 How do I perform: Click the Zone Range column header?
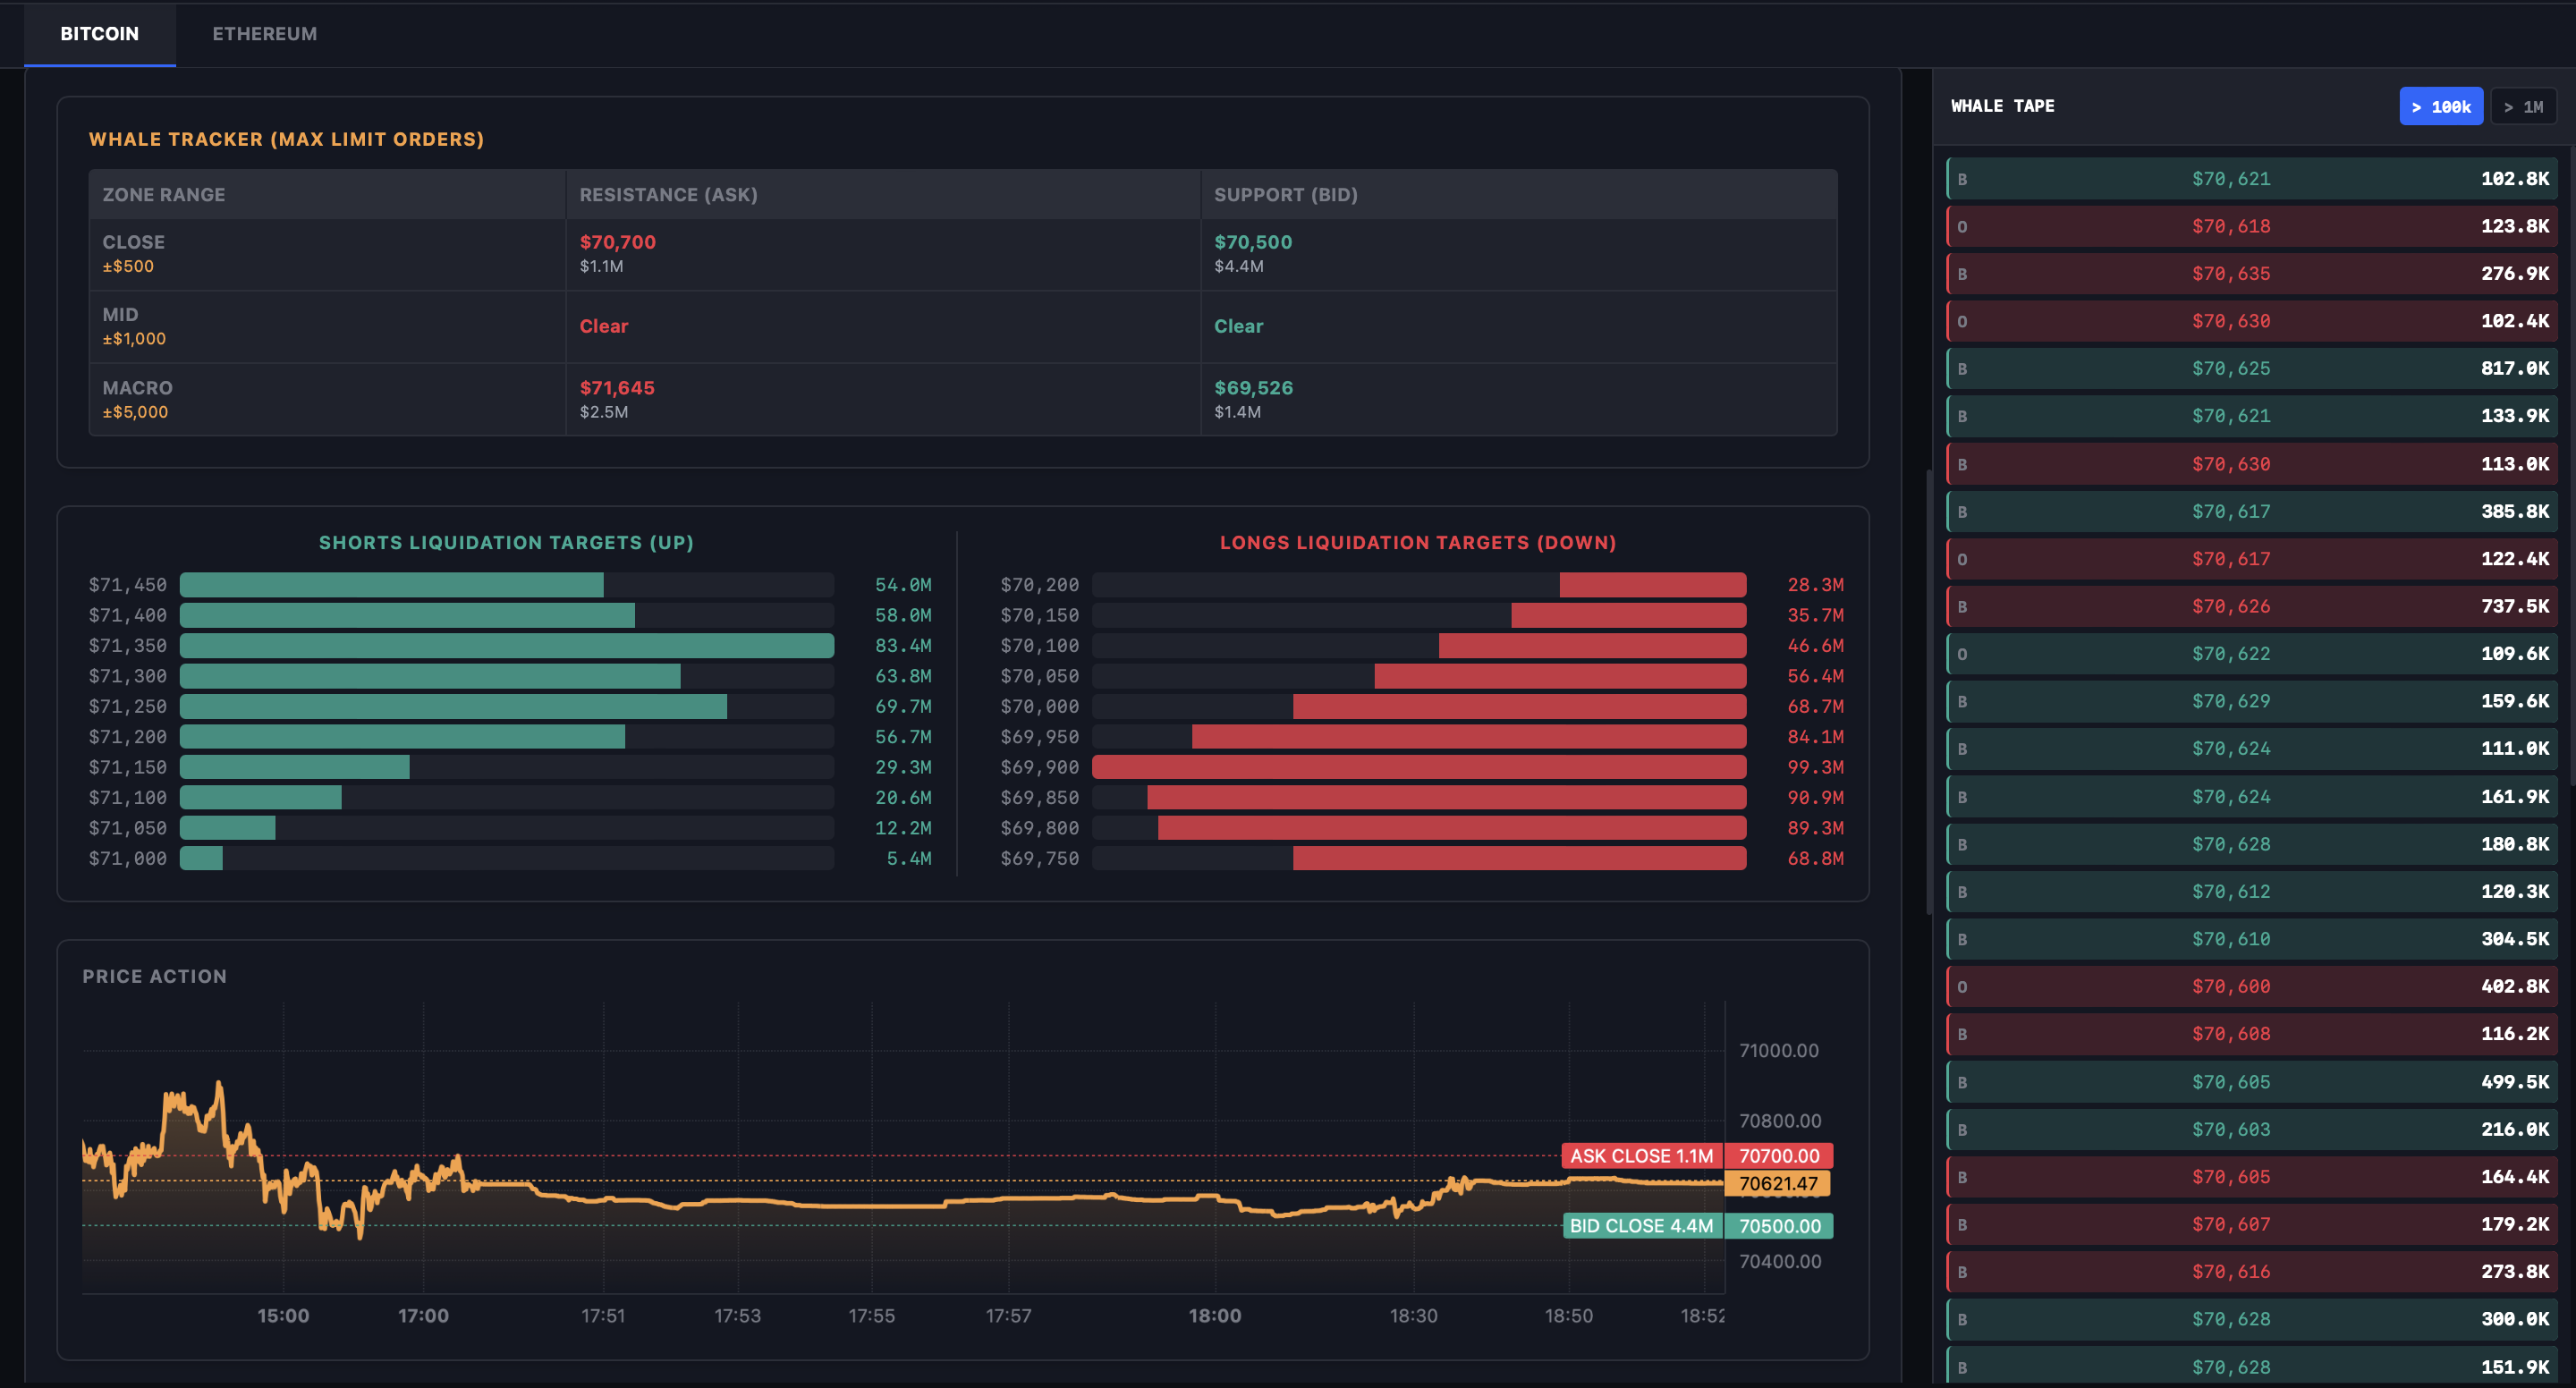(164, 195)
